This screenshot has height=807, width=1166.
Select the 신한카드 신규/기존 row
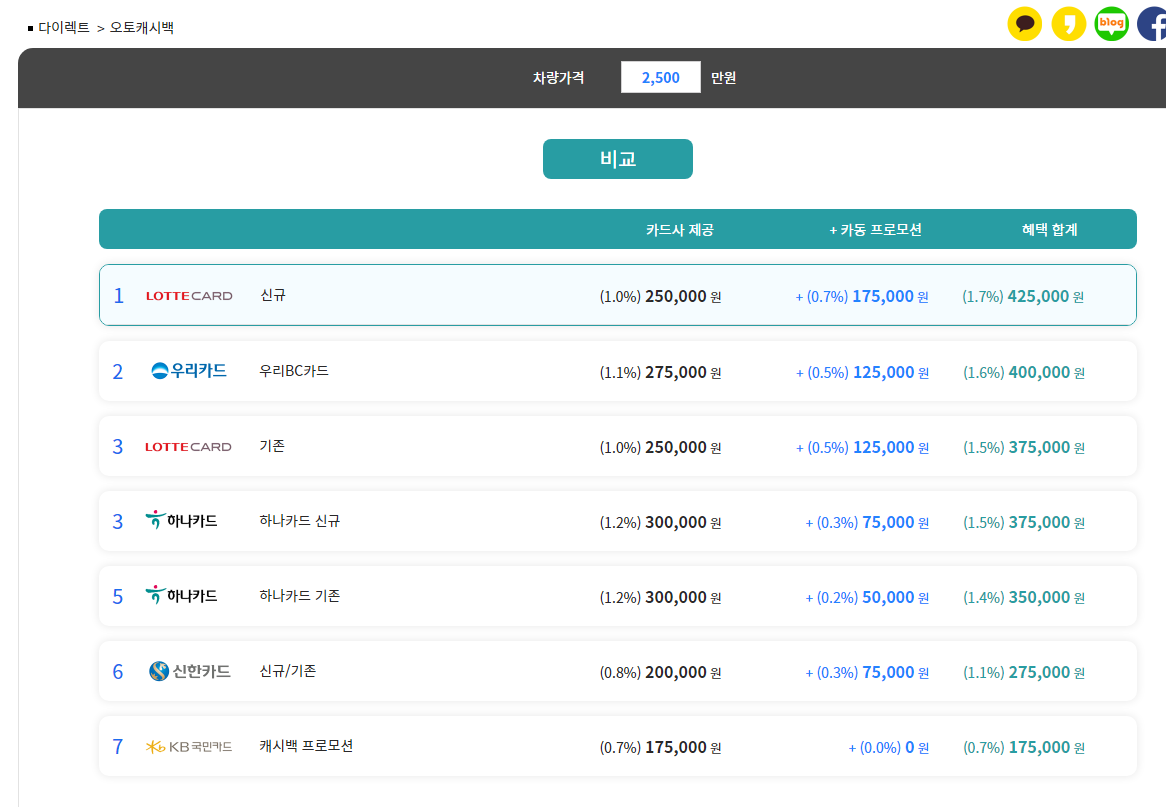click(617, 671)
